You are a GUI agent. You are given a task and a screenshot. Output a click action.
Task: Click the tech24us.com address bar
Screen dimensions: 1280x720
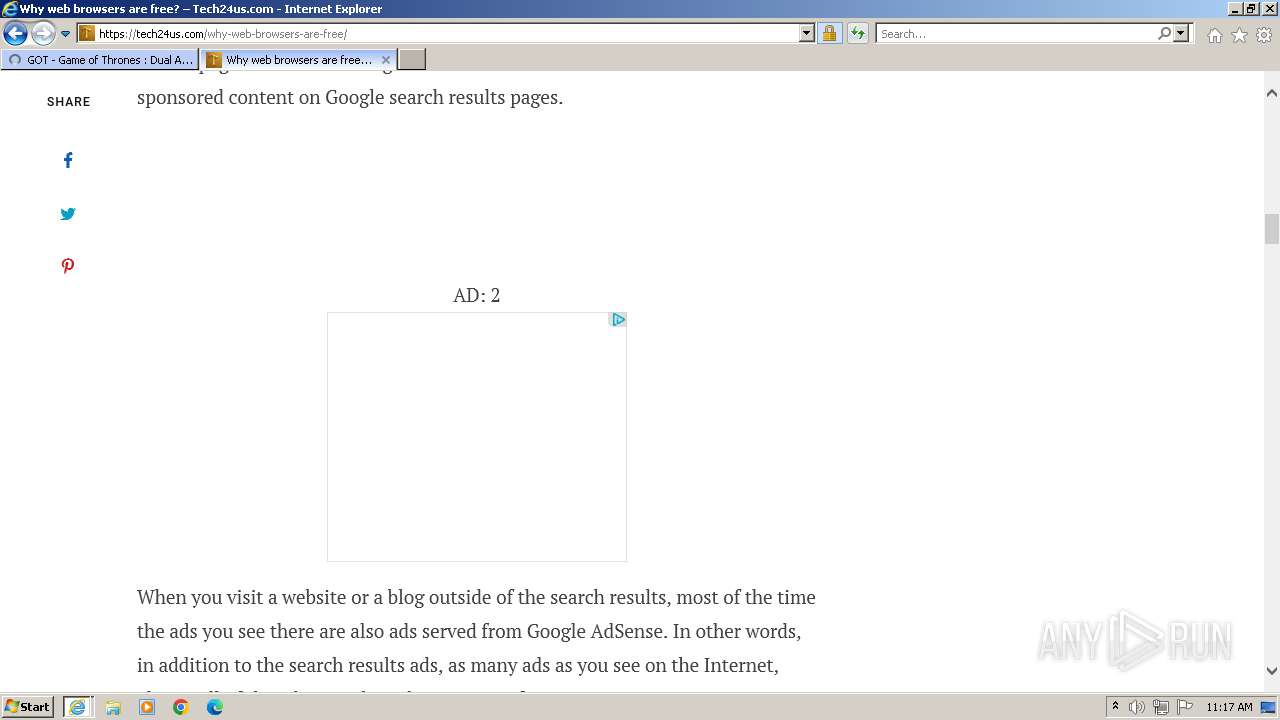[438, 33]
